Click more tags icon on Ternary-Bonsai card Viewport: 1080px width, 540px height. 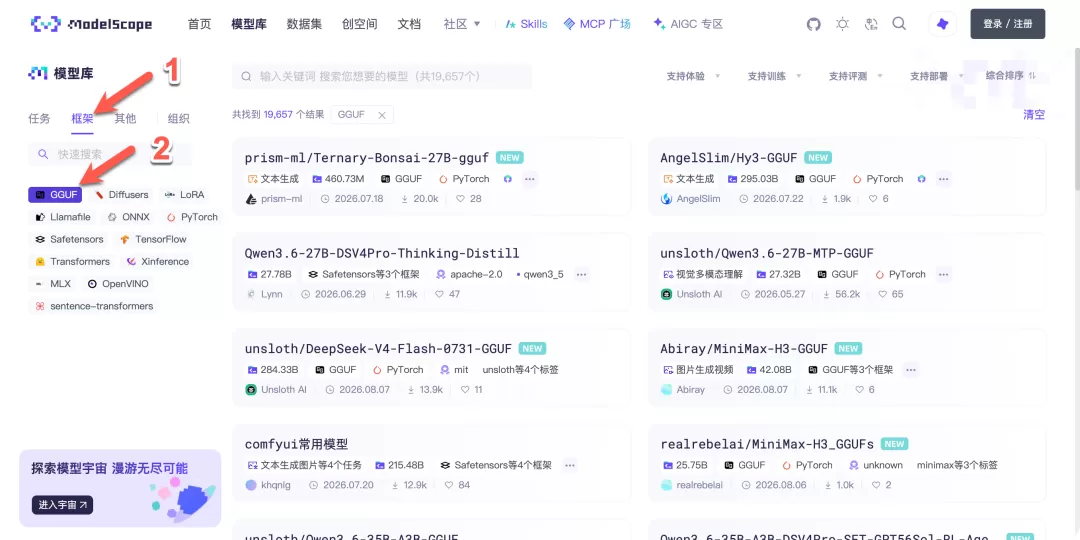coord(530,179)
